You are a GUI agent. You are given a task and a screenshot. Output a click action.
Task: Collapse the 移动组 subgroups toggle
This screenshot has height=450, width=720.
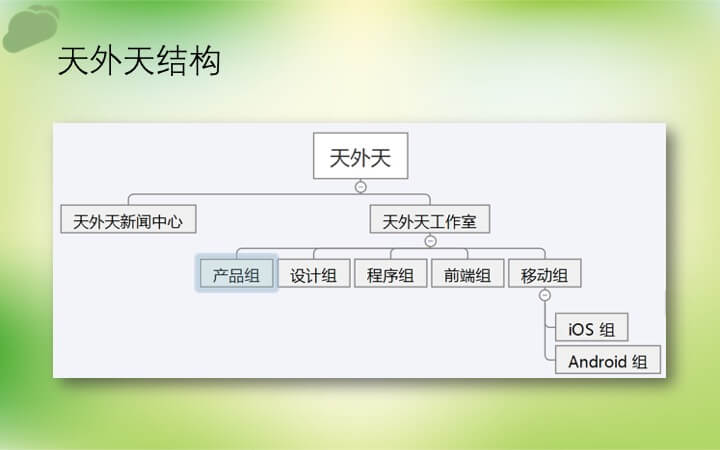coord(545,295)
